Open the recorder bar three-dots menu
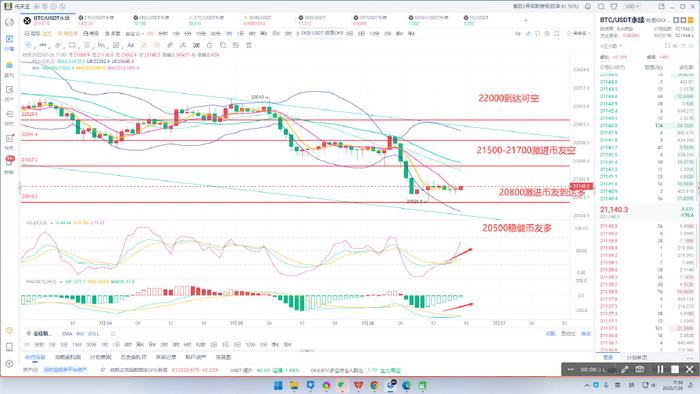700x394 pixels. point(571,369)
